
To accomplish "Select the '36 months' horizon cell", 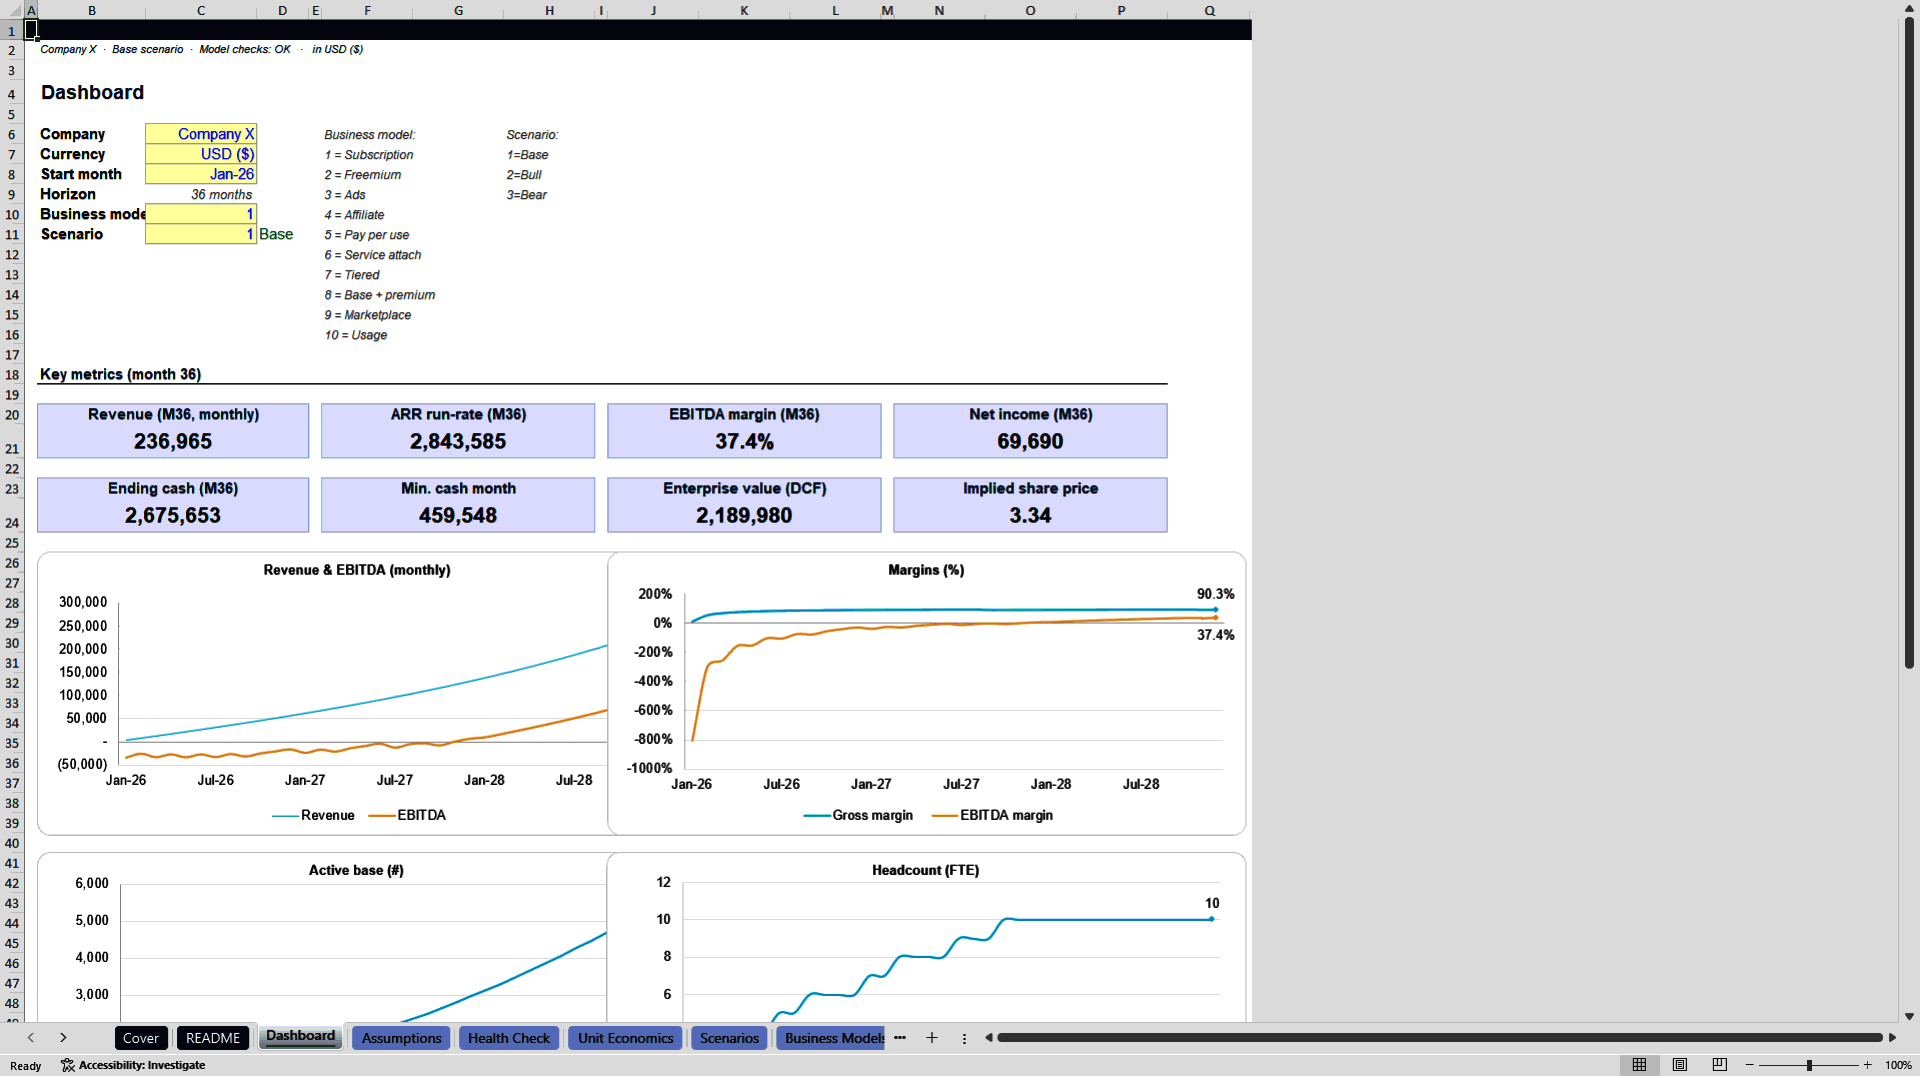I will click(222, 194).
